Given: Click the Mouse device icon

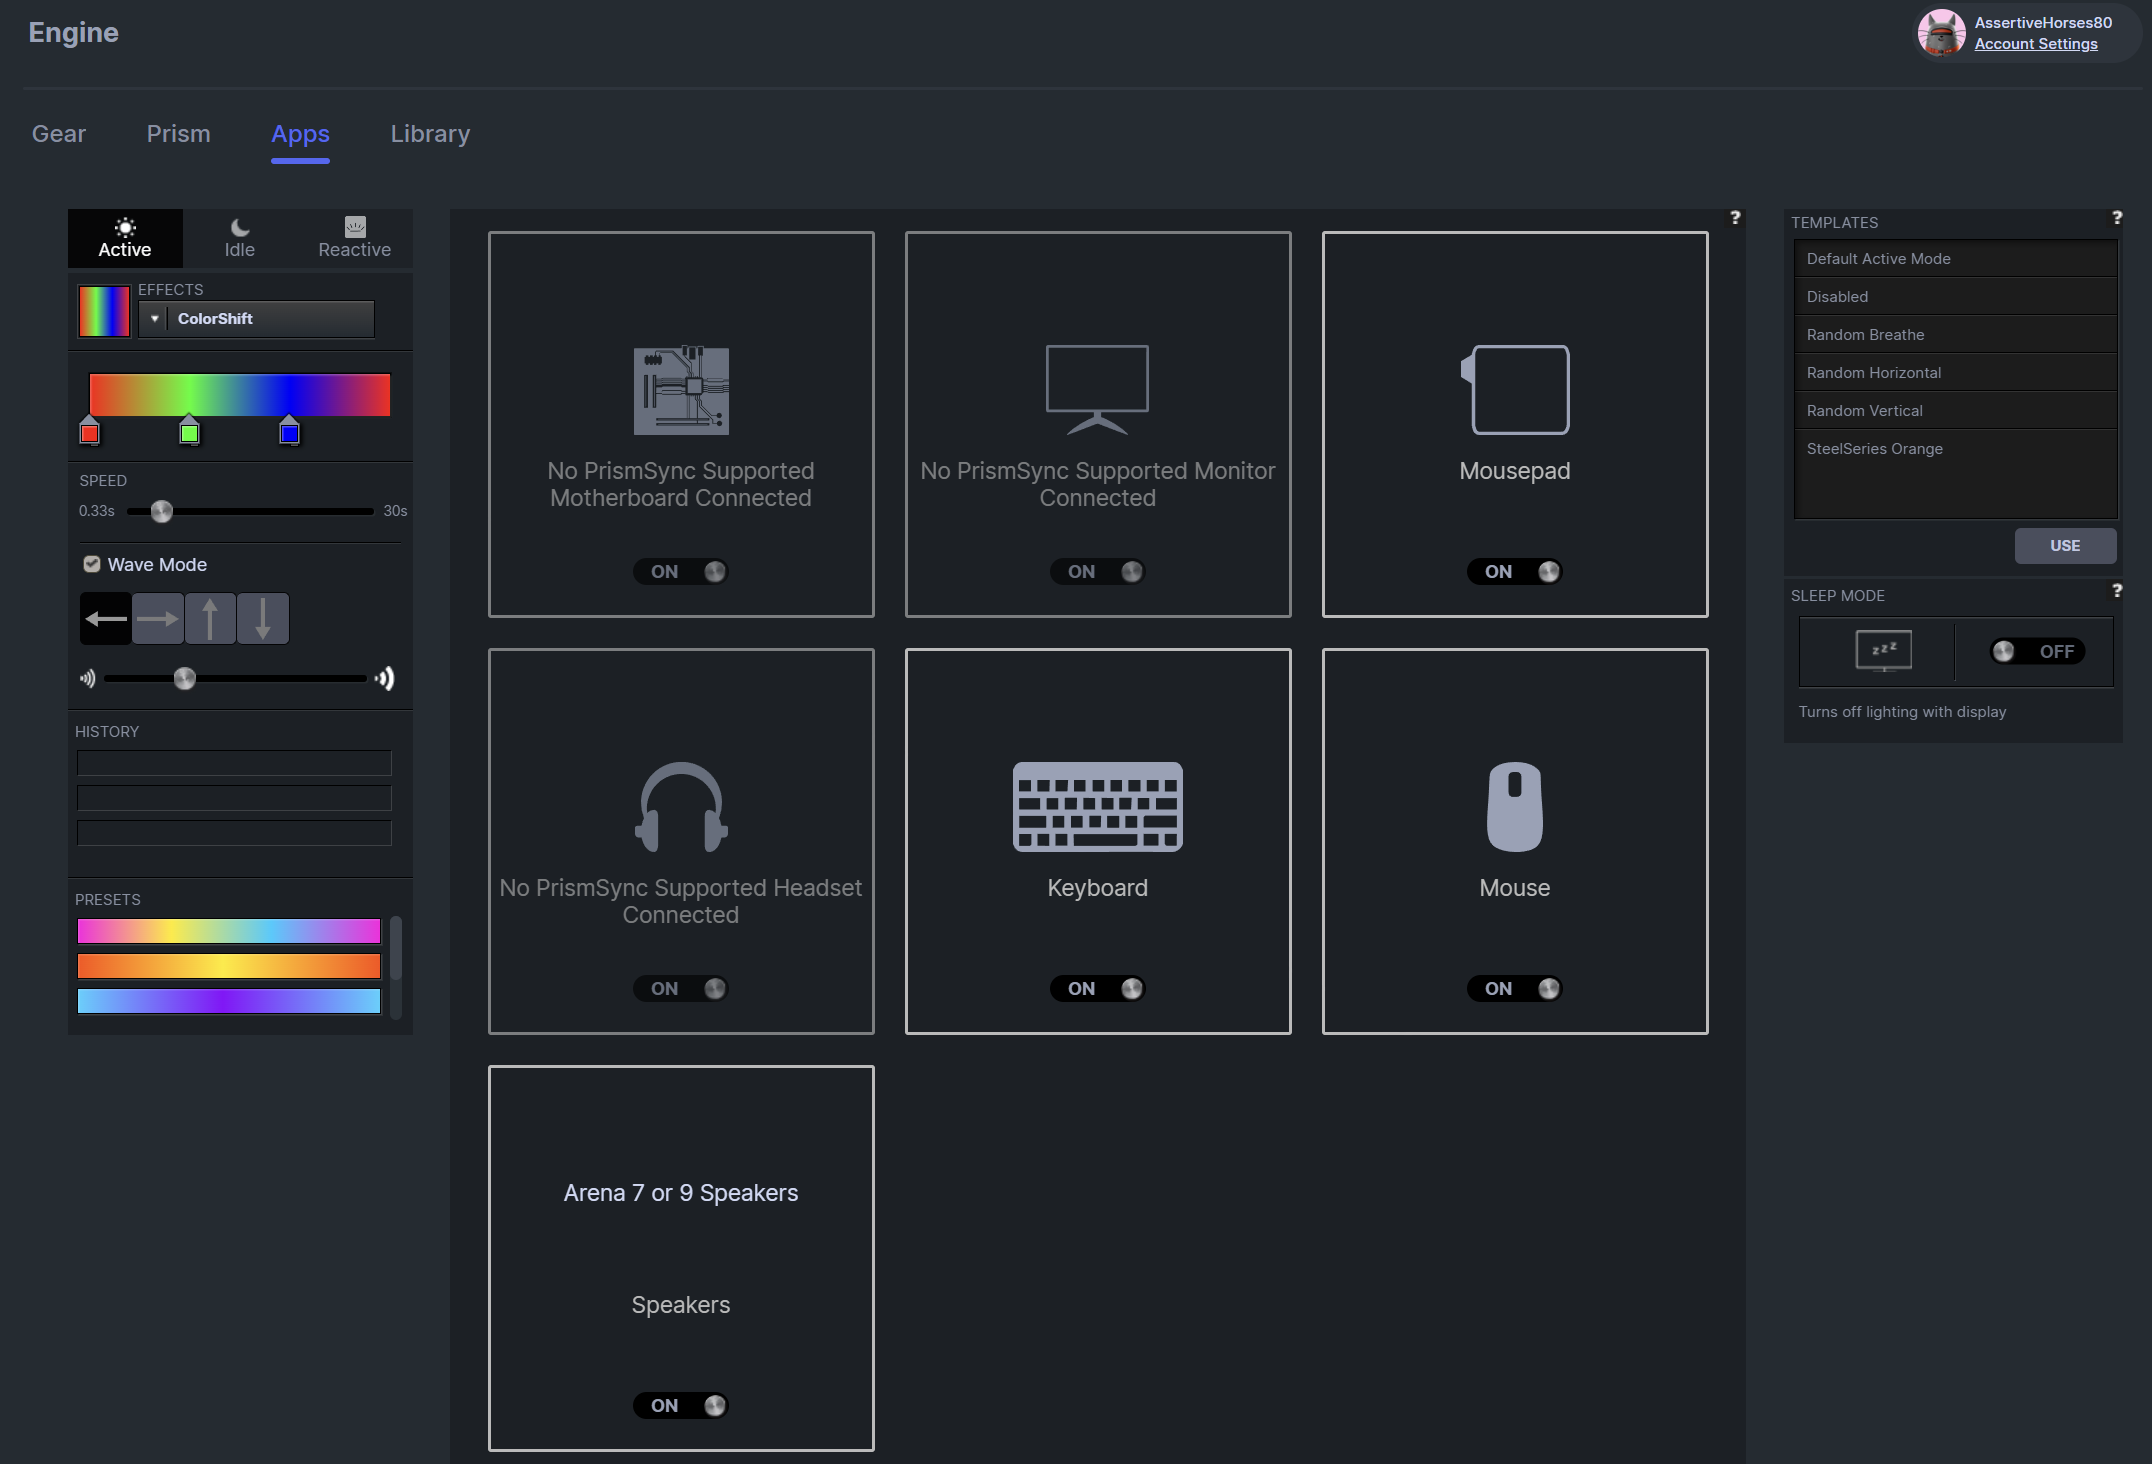Looking at the screenshot, I should 1515,807.
